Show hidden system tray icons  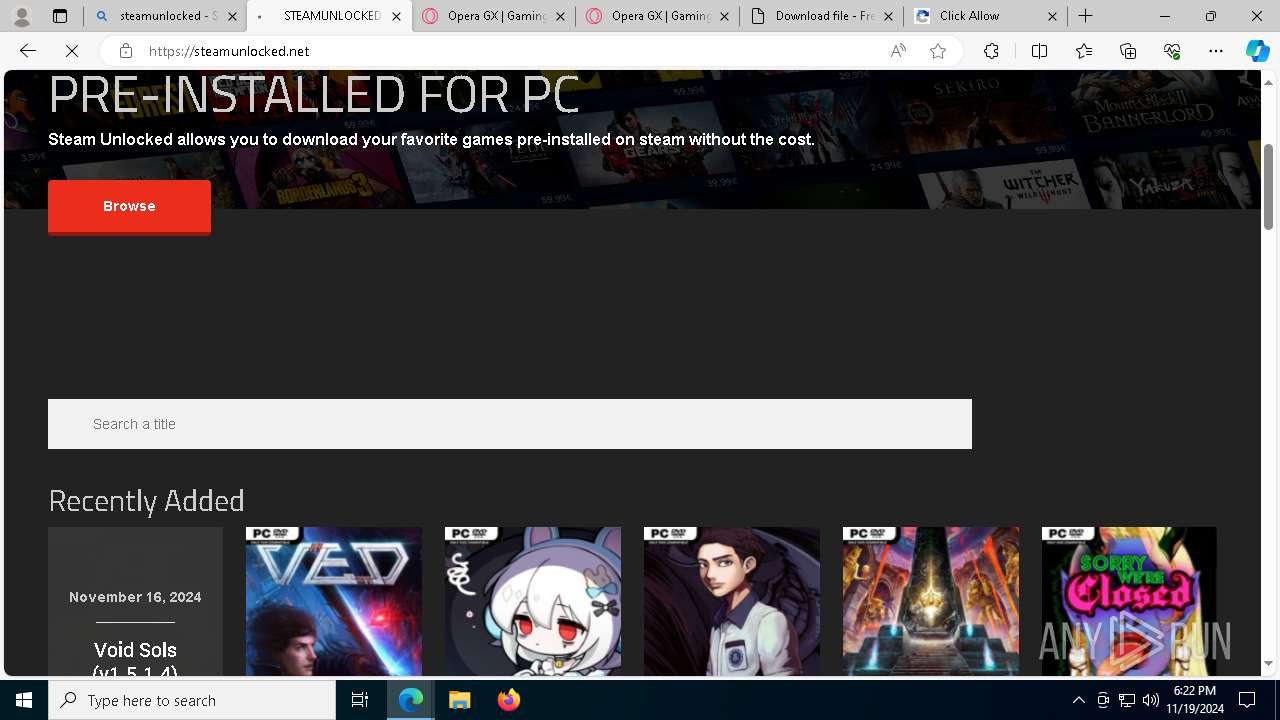click(1078, 700)
